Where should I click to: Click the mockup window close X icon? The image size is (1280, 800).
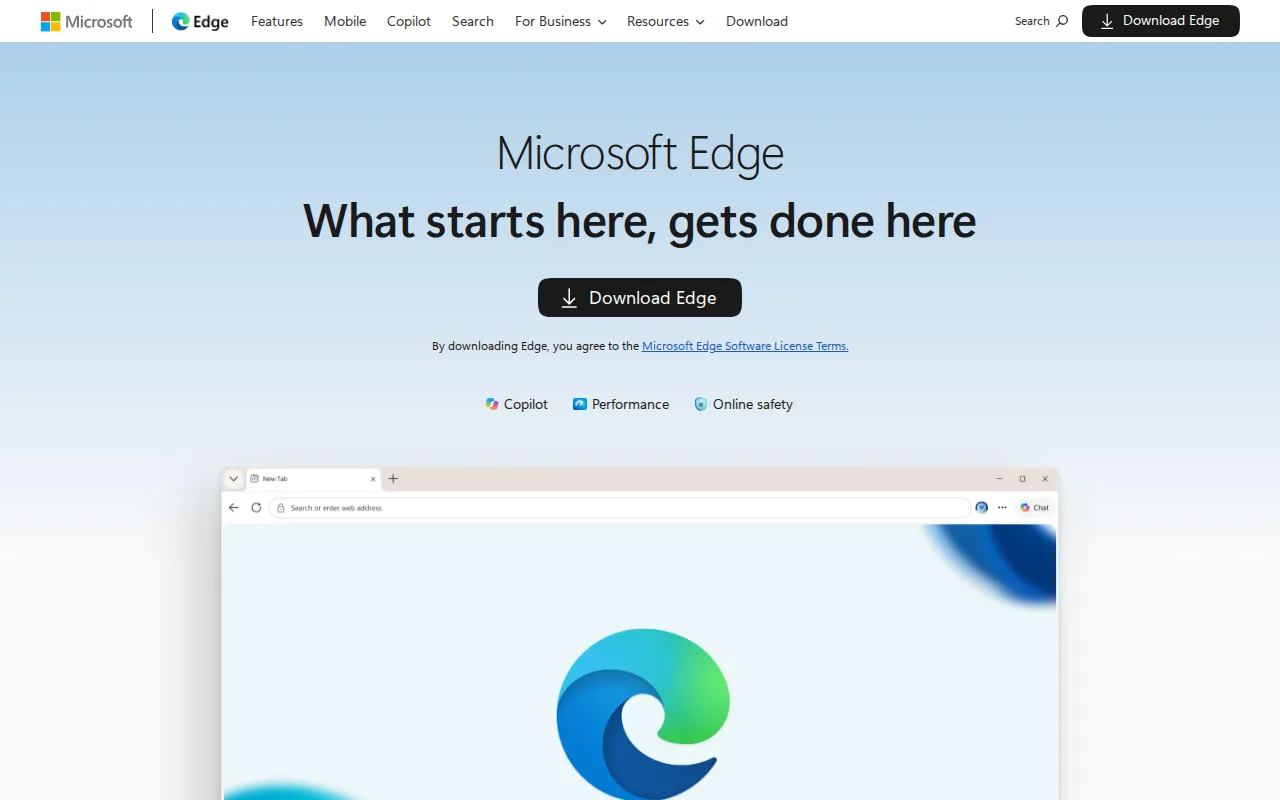pyautogui.click(x=1045, y=479)
